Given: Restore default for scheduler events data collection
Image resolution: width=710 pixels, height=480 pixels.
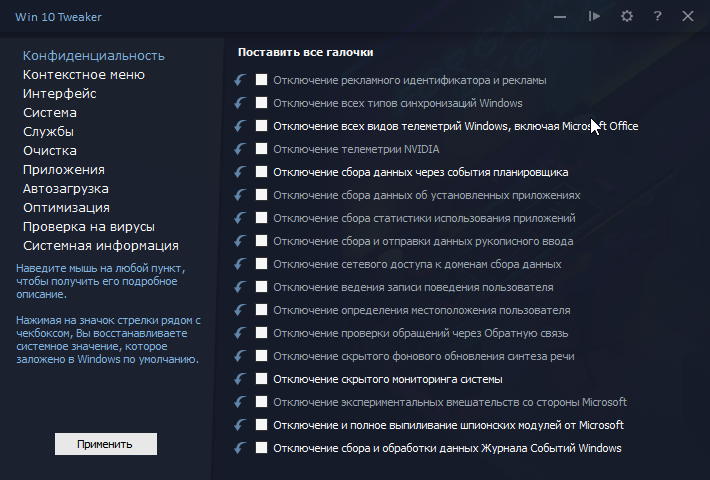Looking at the screenshot, I should tap(240, 172).
